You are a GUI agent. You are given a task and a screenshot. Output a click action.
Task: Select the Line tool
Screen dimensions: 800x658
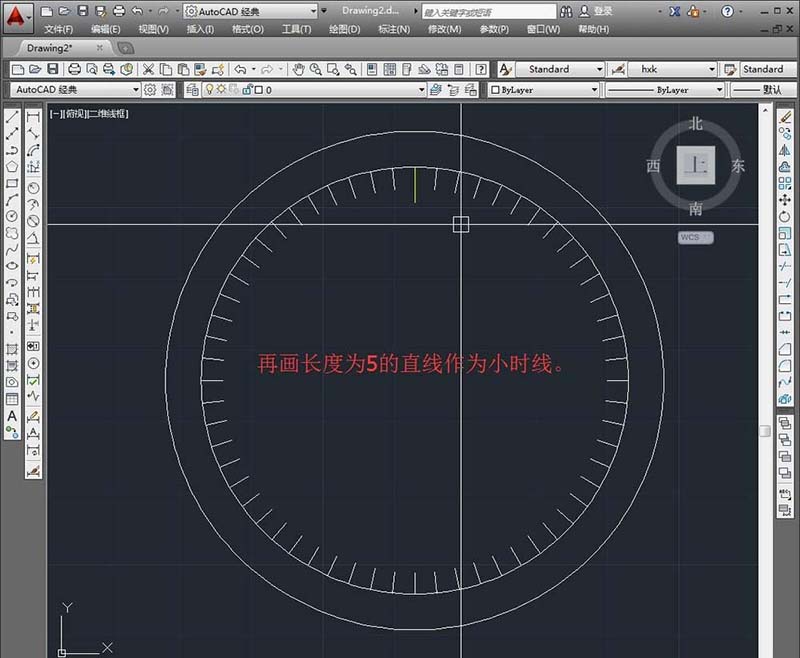(11, 116)
